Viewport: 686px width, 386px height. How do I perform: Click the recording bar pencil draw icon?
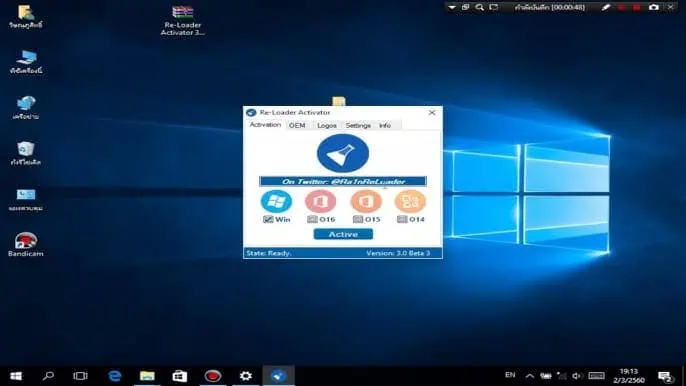point(606,7)
